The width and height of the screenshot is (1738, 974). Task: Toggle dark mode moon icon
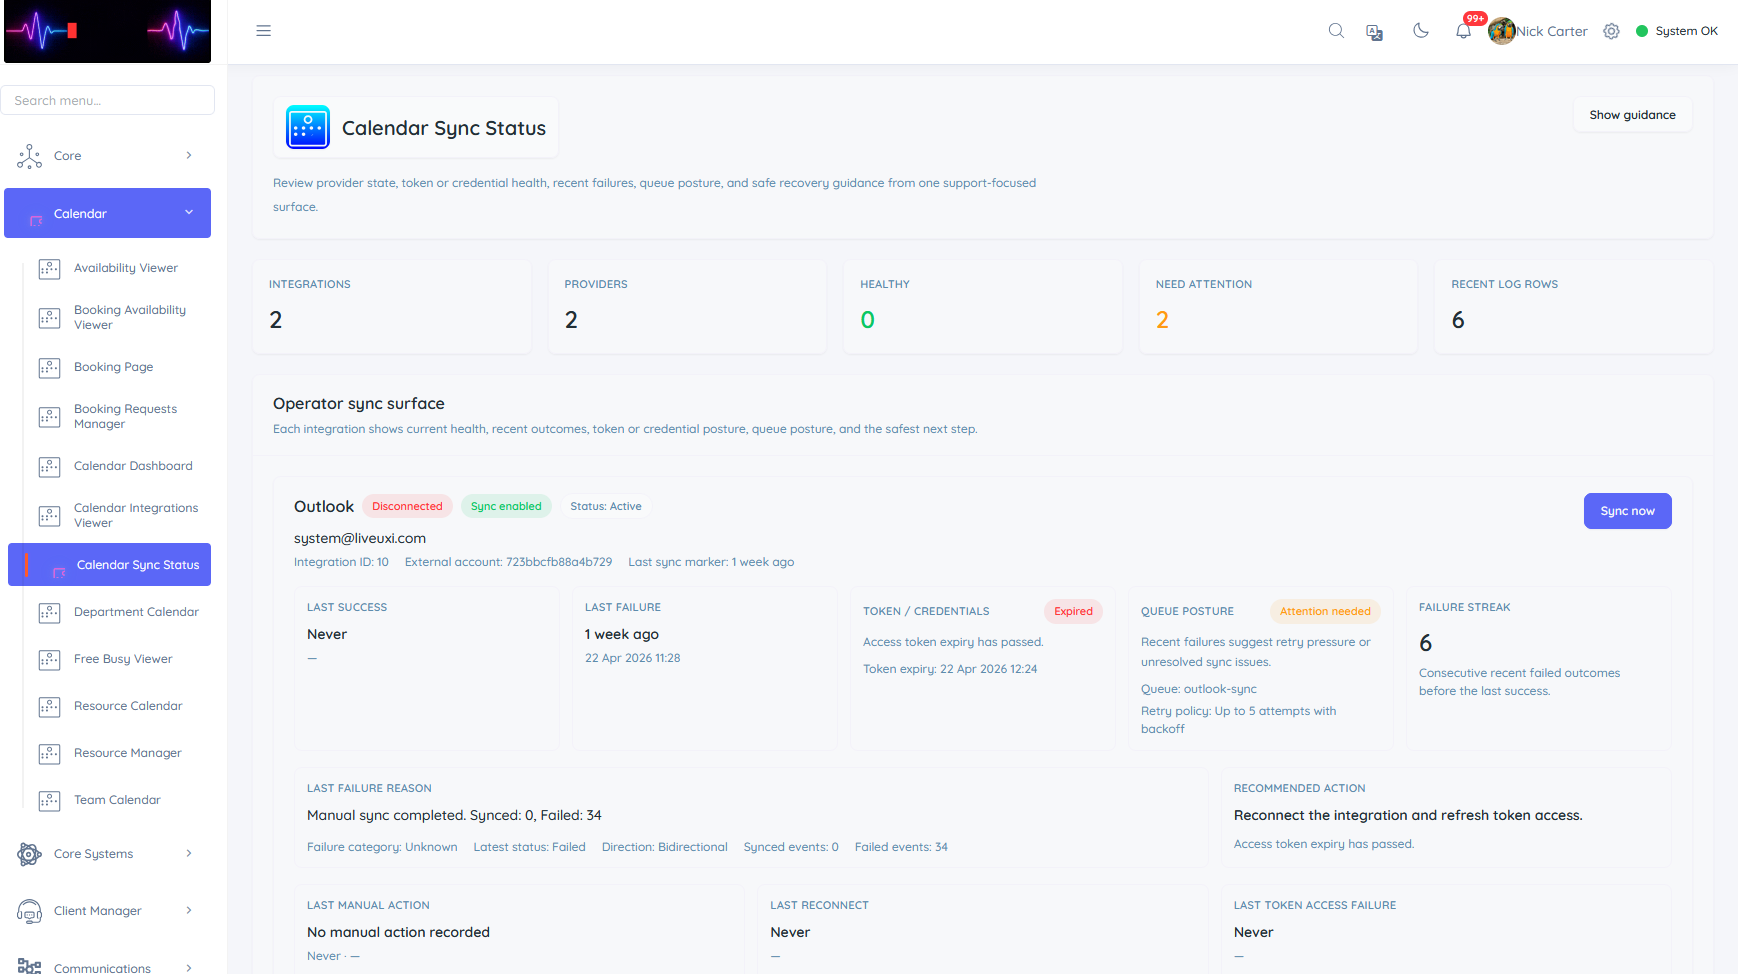click(1420, 31)
